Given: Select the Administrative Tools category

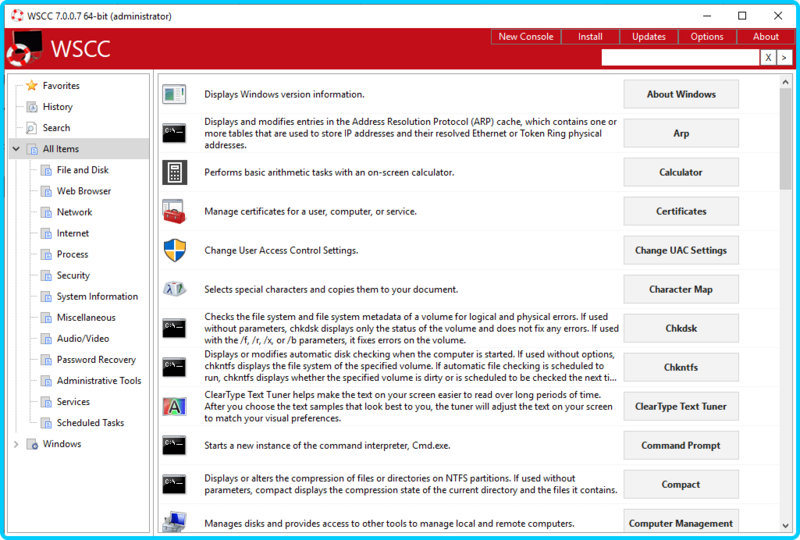Looking at the screenshot, I should point(99,381).
